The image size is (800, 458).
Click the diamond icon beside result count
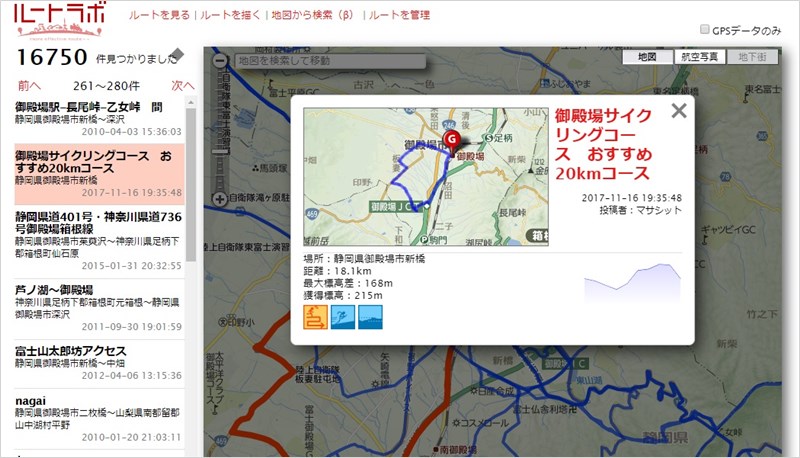178,54
